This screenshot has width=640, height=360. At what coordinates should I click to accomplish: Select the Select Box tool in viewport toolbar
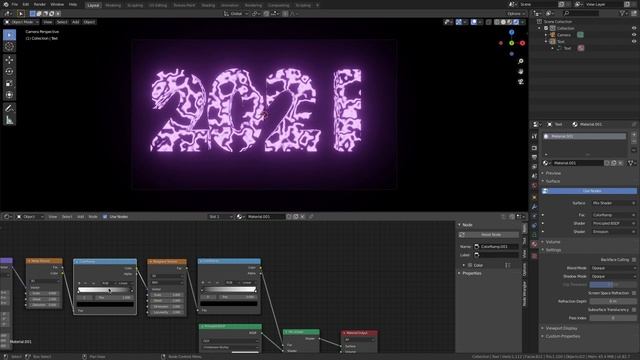click(x=9, y=35)
